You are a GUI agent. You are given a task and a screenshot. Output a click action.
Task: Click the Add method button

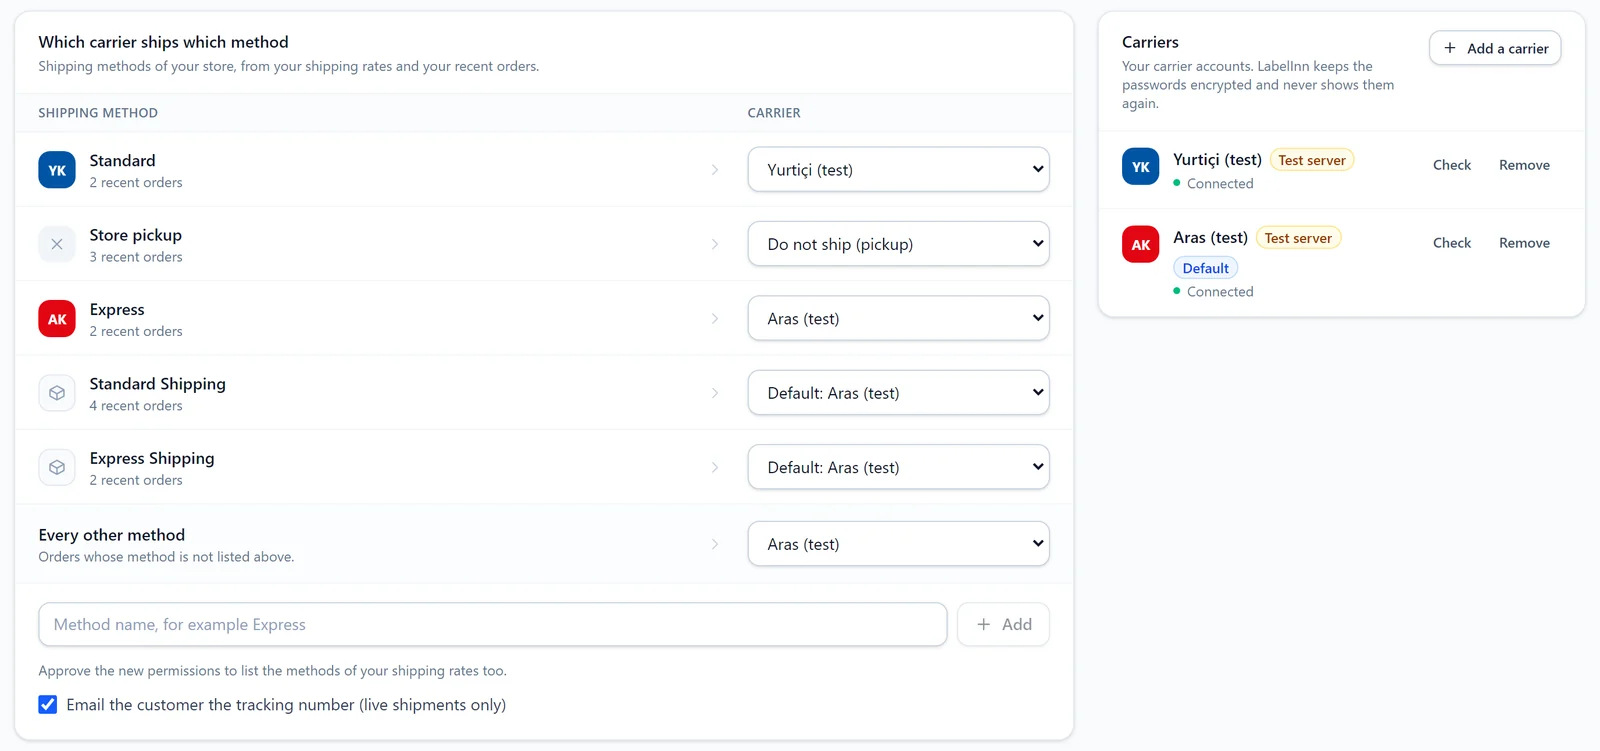pos(1003,624)
